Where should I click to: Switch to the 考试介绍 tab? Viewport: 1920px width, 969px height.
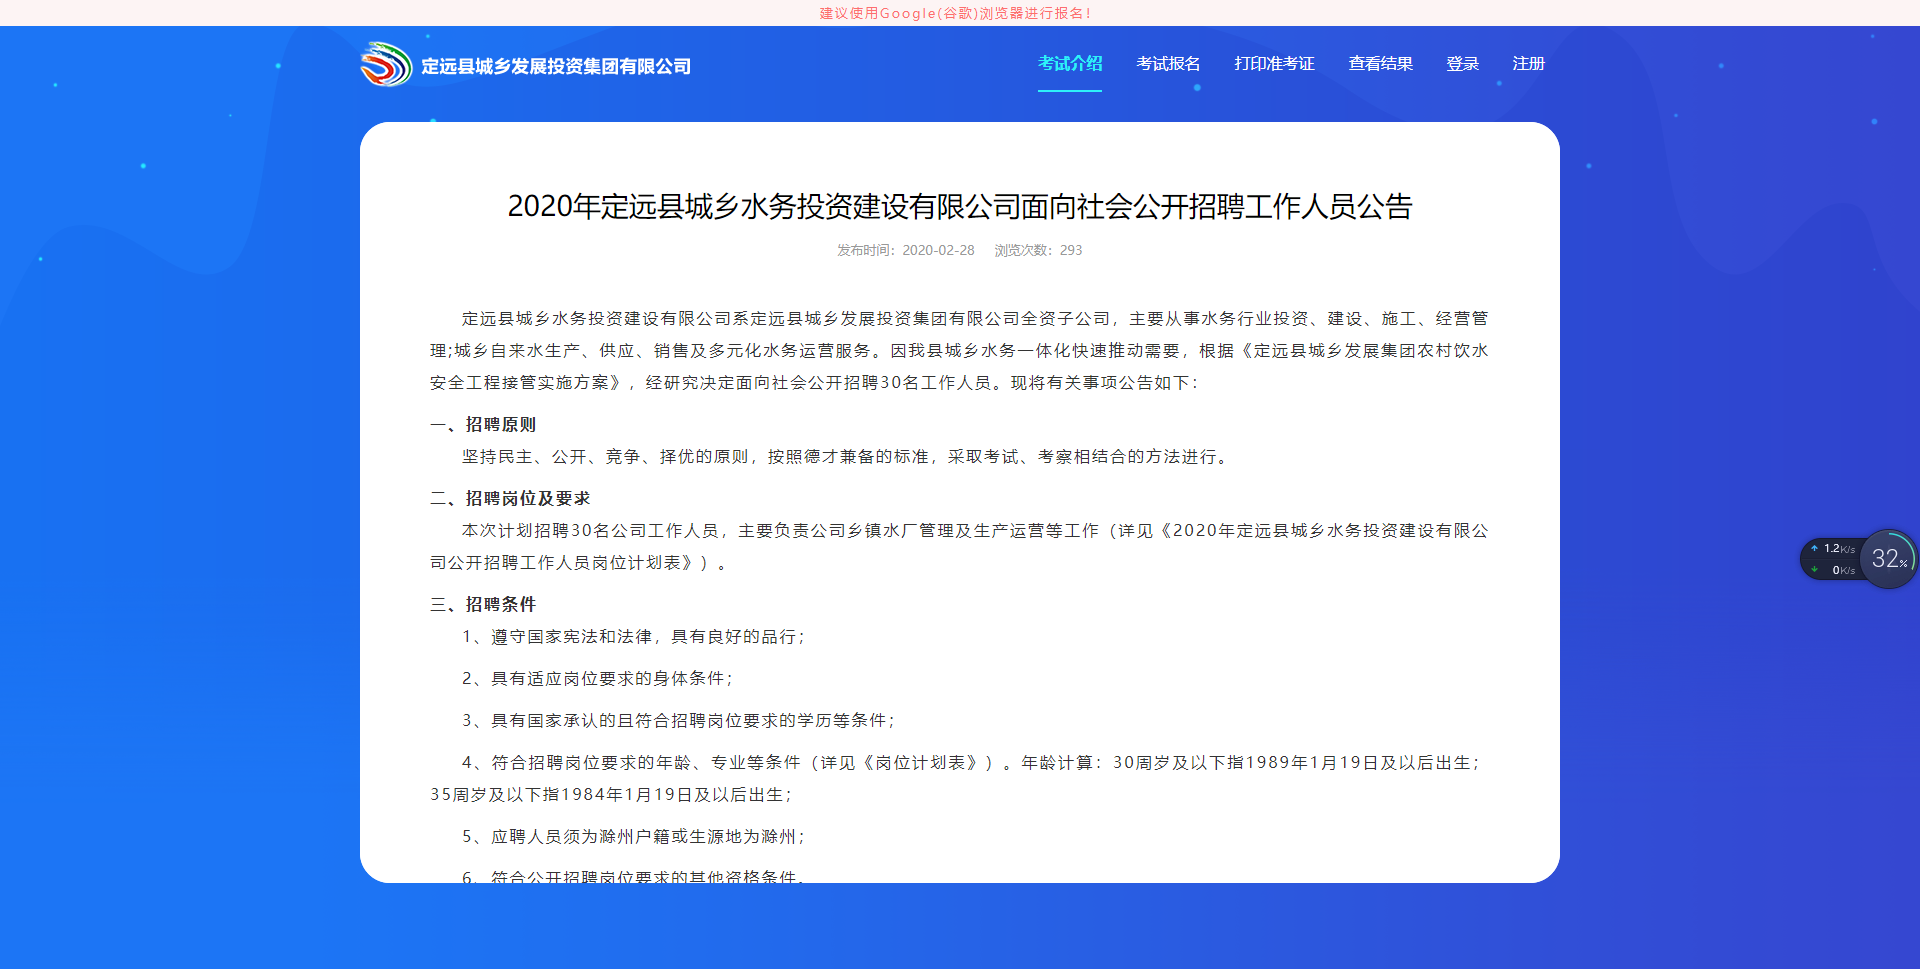pos(1069,63)
